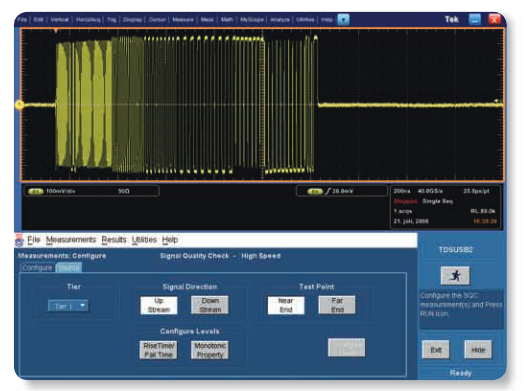The height and width of the screenshot is (391, 529).
Task: Click channel 1 ground reference marker
Action: 19,105
